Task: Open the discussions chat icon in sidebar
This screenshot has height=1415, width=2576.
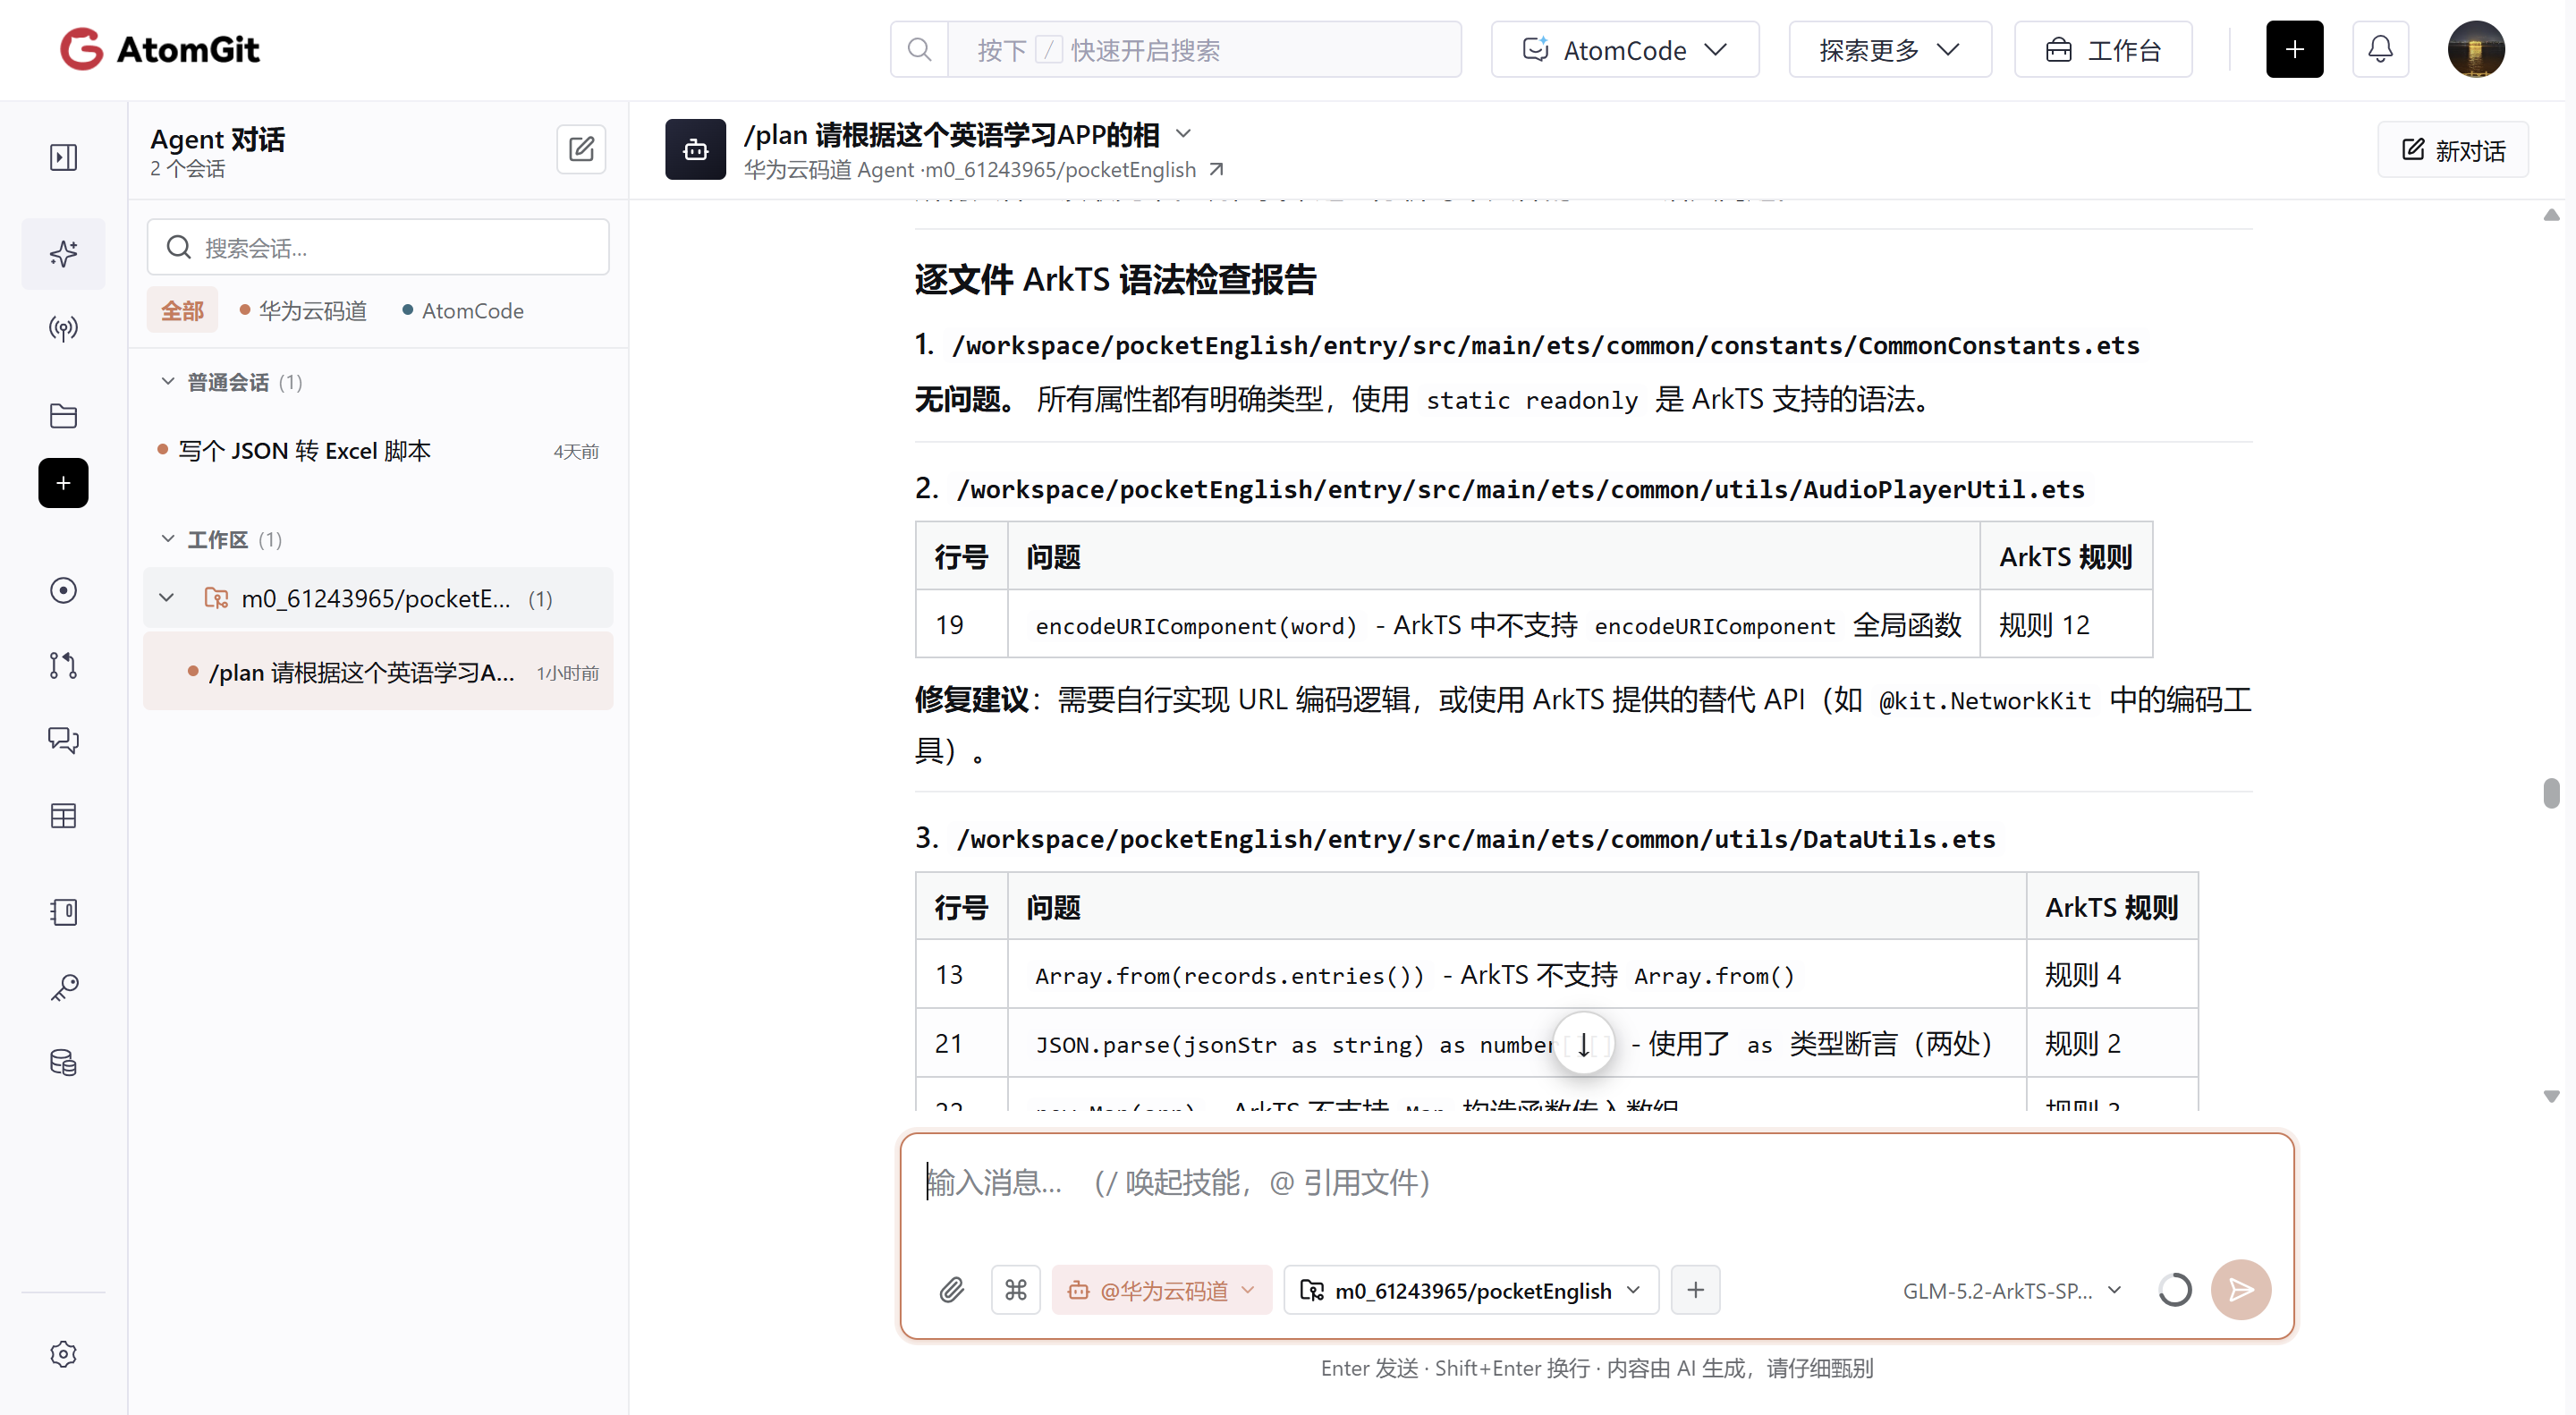Action: (x=63, y=740)
